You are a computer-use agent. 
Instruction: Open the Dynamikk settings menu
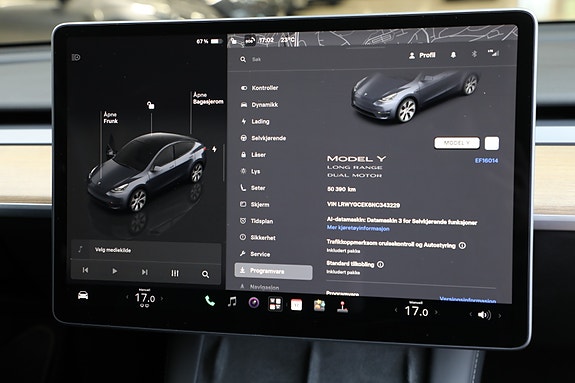coord(260,105)
